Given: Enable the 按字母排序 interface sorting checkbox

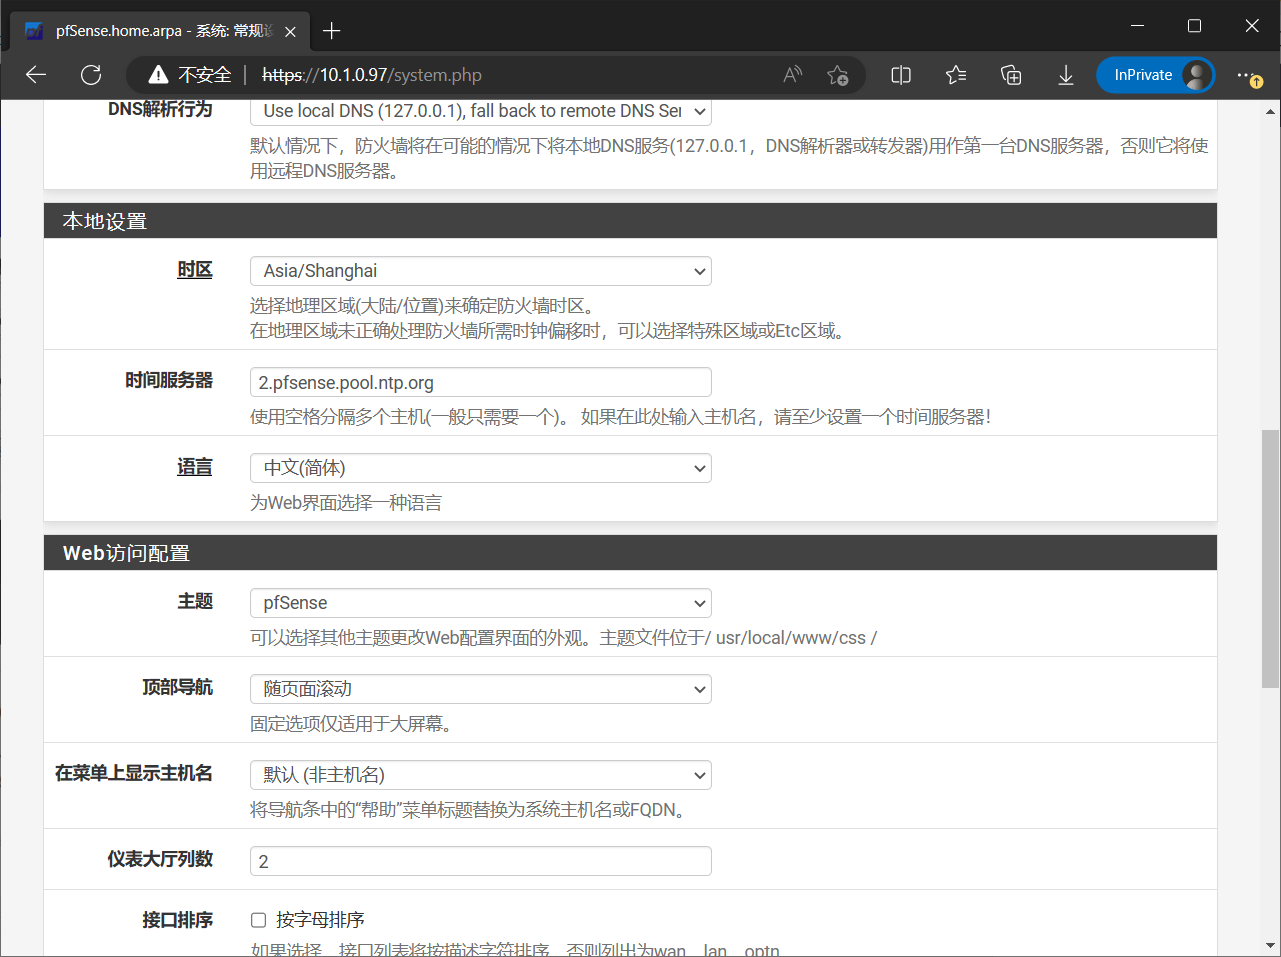Looking at the screenshot, I should click(258, 919).
